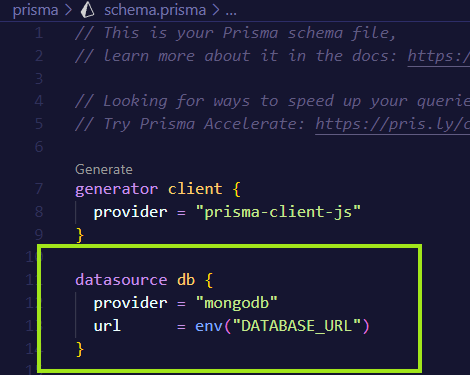Click the datasource keyword
Image resolution: width=470 pixels, height=375 pixels.
(x=121, y=279)
